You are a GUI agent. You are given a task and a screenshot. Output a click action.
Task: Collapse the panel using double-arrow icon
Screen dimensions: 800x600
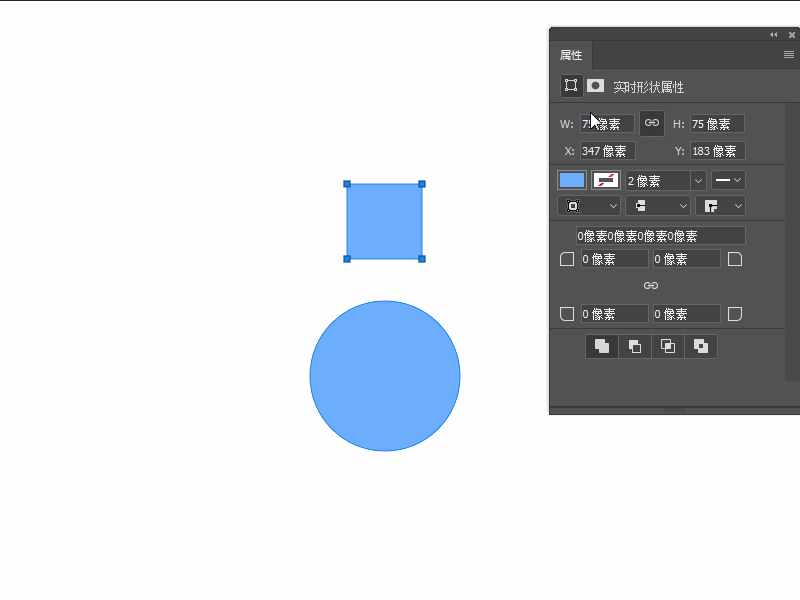(x=773, y=34)
